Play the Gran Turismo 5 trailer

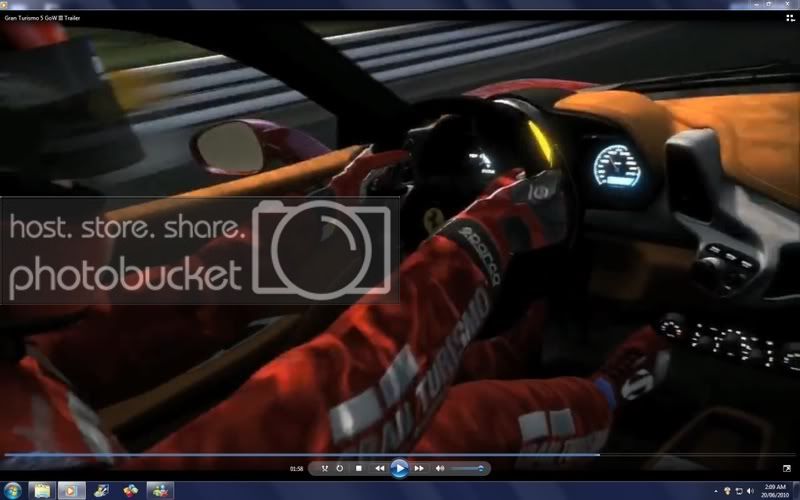point(399,468)
